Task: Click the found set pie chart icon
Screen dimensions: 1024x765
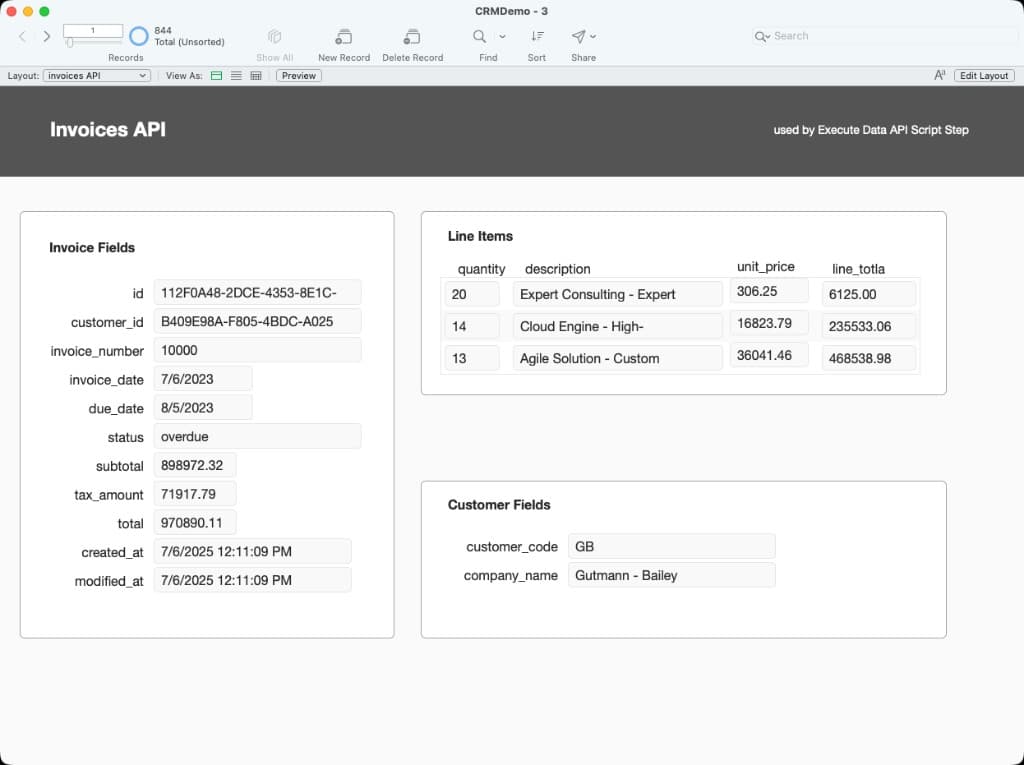Action: point(138,36)
